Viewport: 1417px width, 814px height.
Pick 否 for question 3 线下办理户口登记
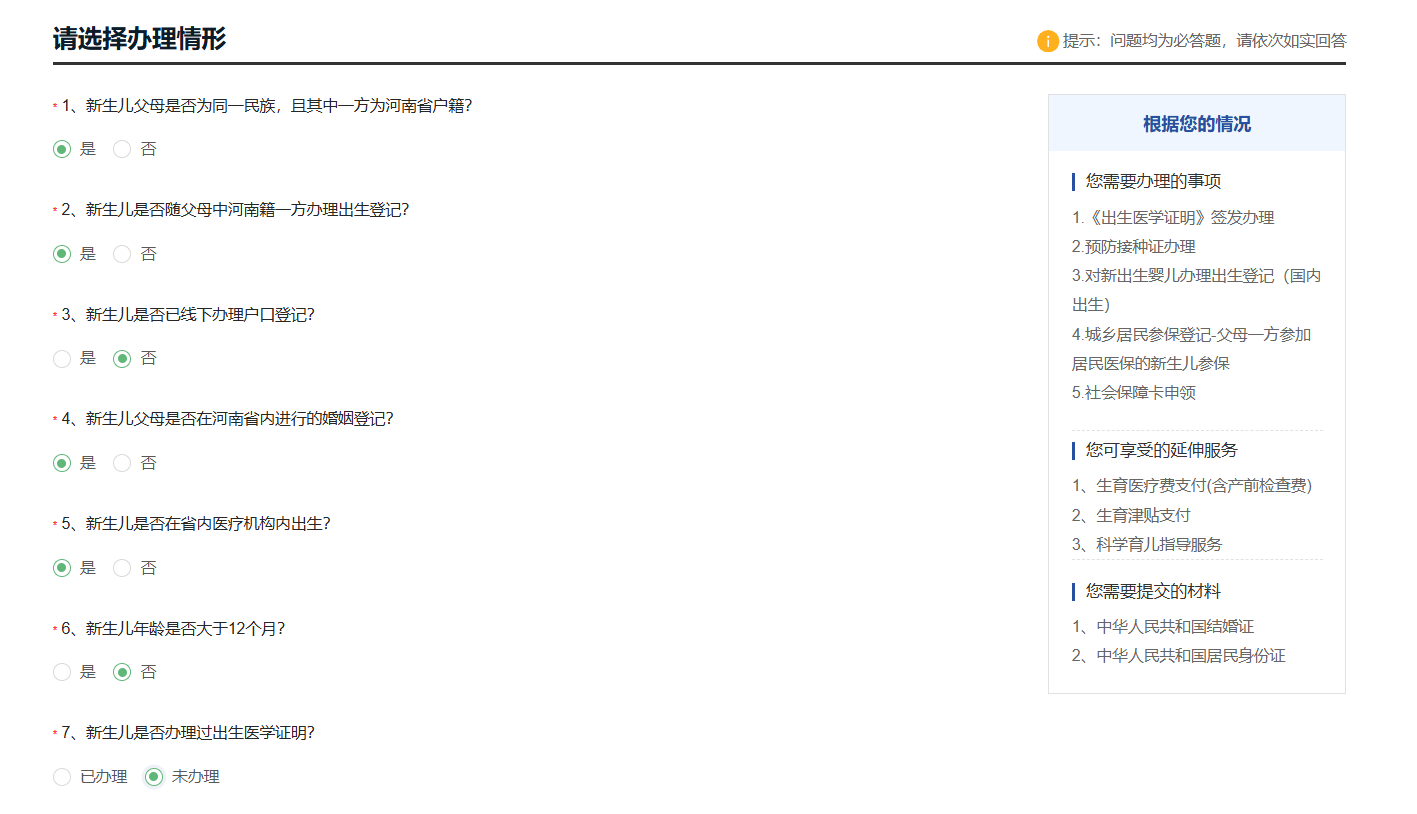(x=122, y=358)
